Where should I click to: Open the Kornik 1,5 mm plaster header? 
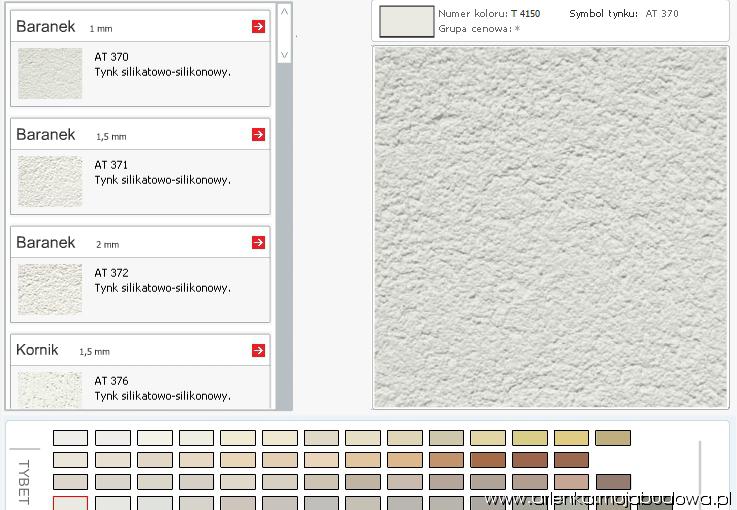tap(38, 350)
